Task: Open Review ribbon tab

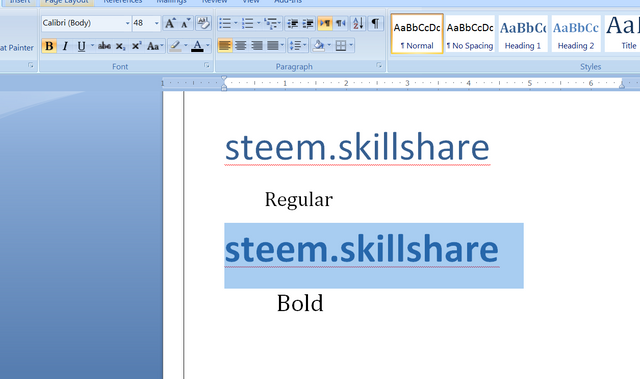Action: click(x=214, y=2)
